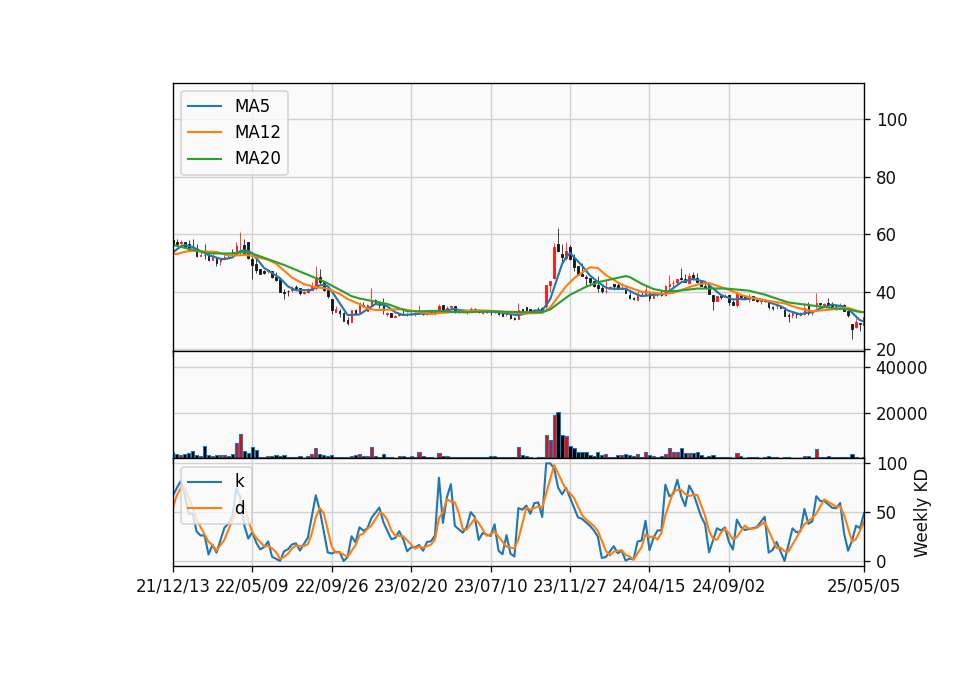Viewport: 960px width, 690px height.
Task: Click the 23/07/10 date label
Action: (x=490, y=586)
